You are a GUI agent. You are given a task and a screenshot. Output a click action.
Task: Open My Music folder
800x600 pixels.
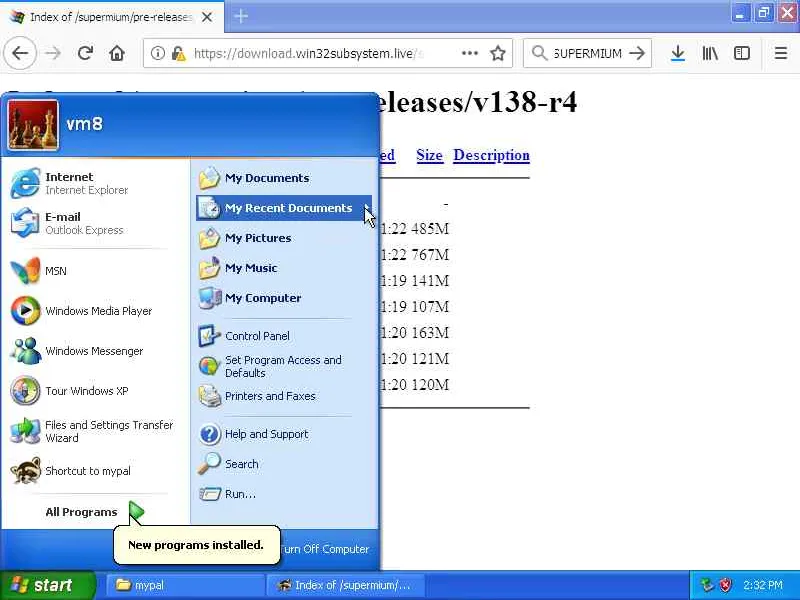[x=284, y=268]
